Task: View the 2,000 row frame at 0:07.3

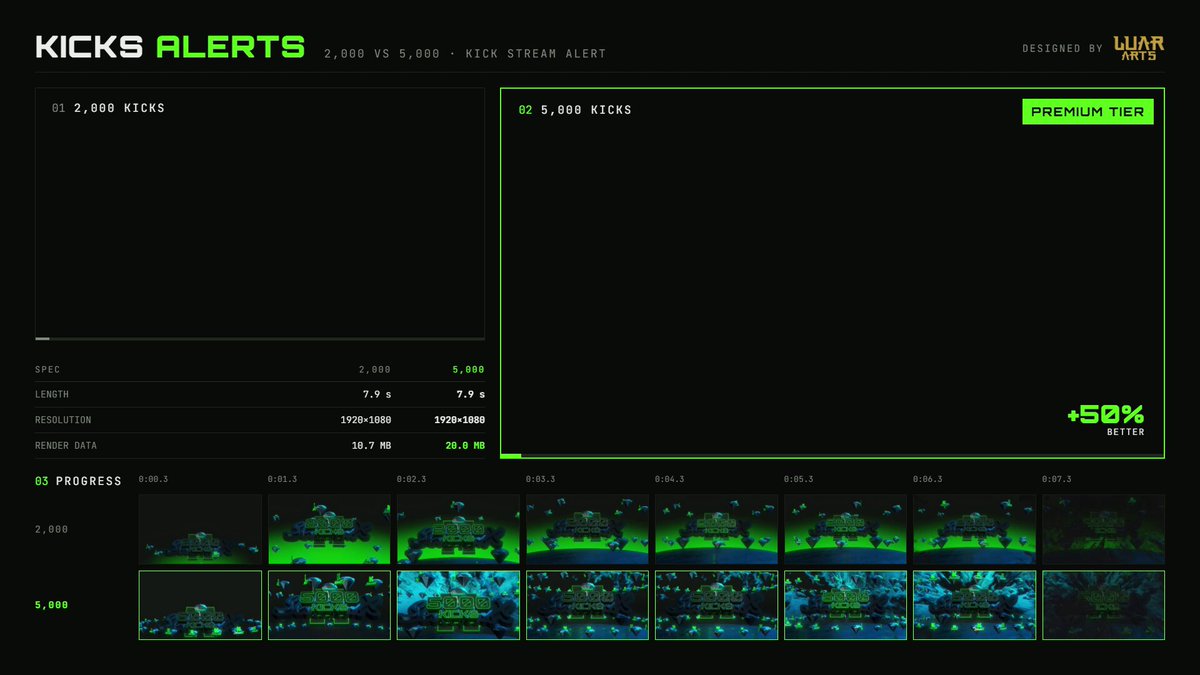Action: point(1103,529)
